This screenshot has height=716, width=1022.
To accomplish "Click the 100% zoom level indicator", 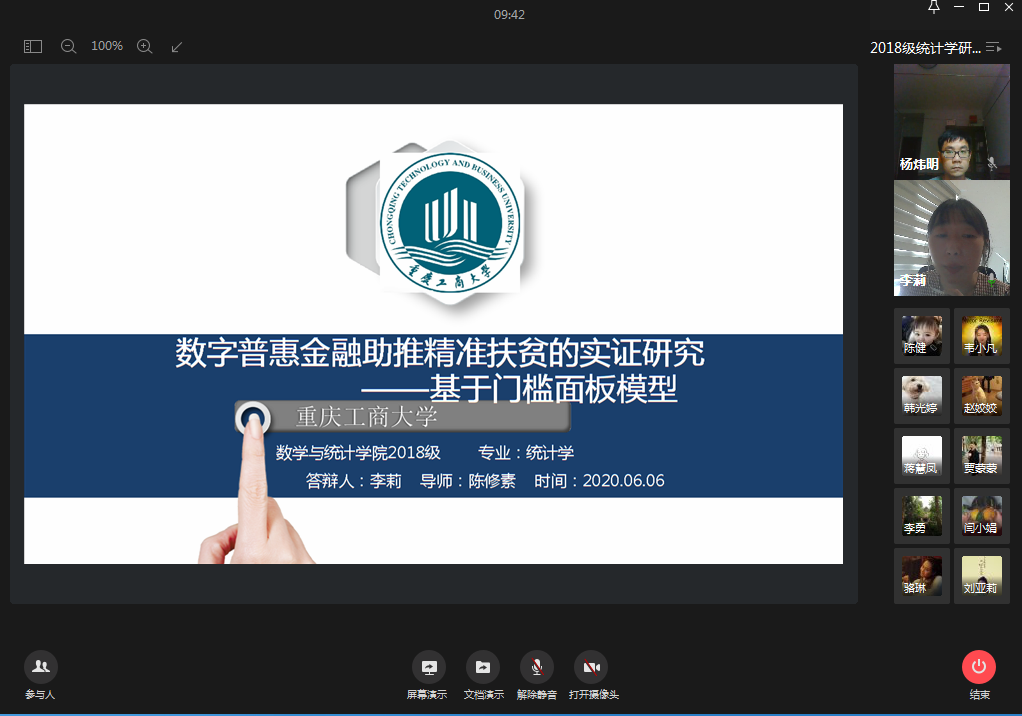I will pos(107,46).
